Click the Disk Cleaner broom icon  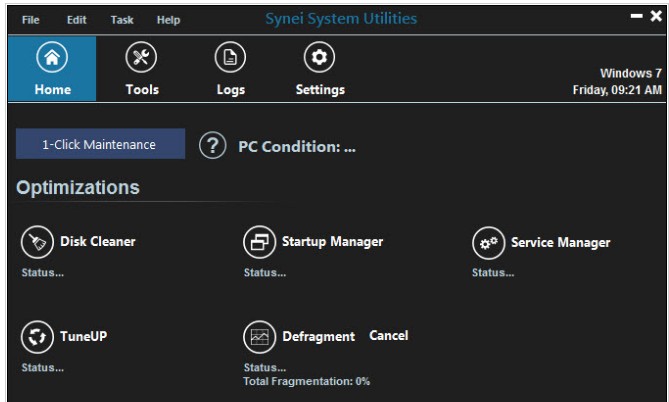[x=37, y=242]
